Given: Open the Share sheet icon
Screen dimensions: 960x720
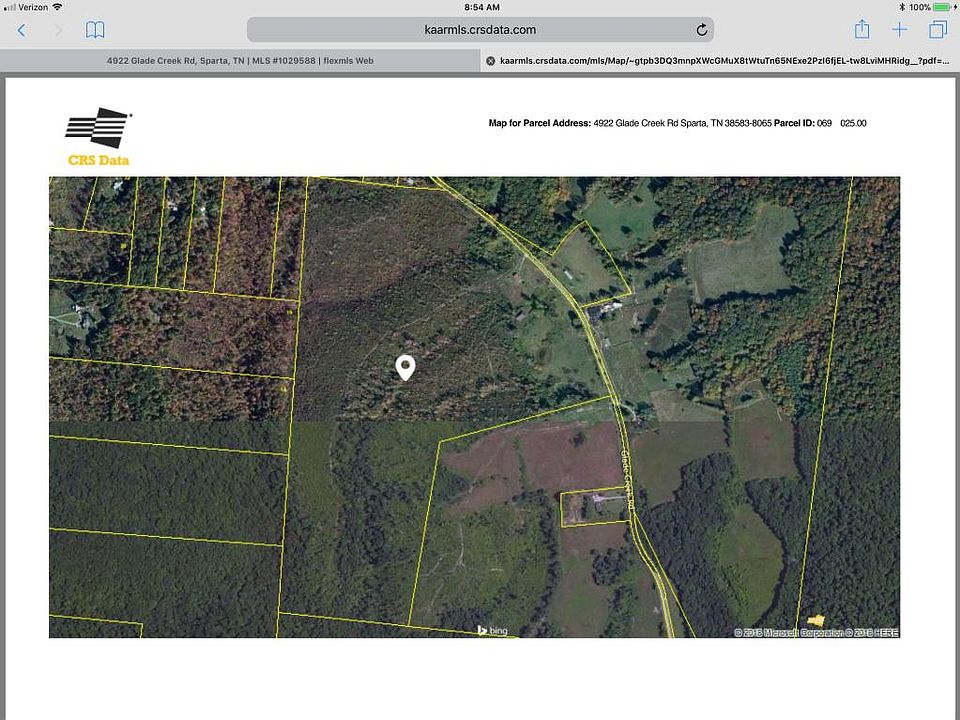Looking at the screenshot, I should [x=862, y=29].
